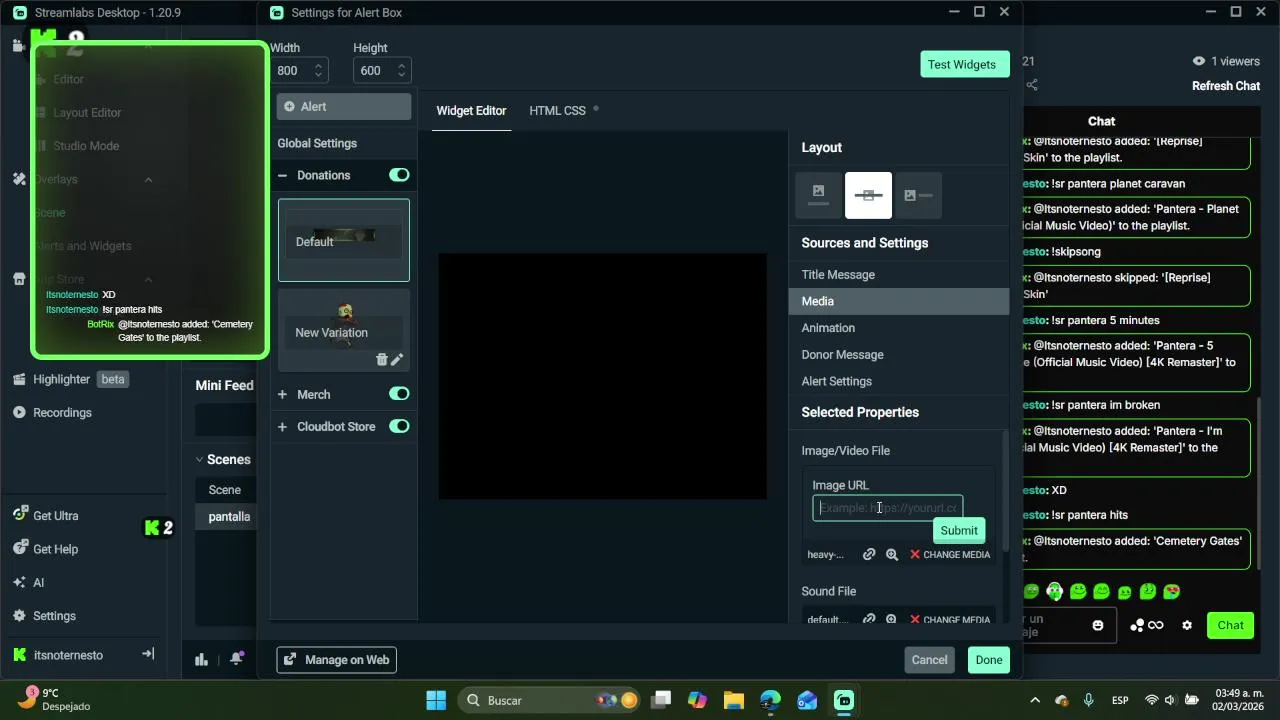Click CHANGE MEDIA for image file
This screenshot has width=1280, height=720.
950,554
